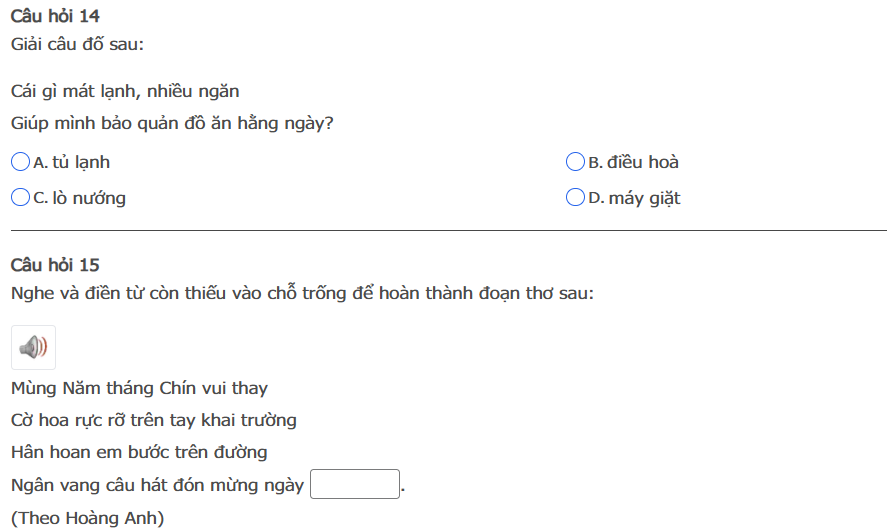The image size is (887, 531).
Task: Select radio button A for tủ lạnh
Action: click(20, 161)
